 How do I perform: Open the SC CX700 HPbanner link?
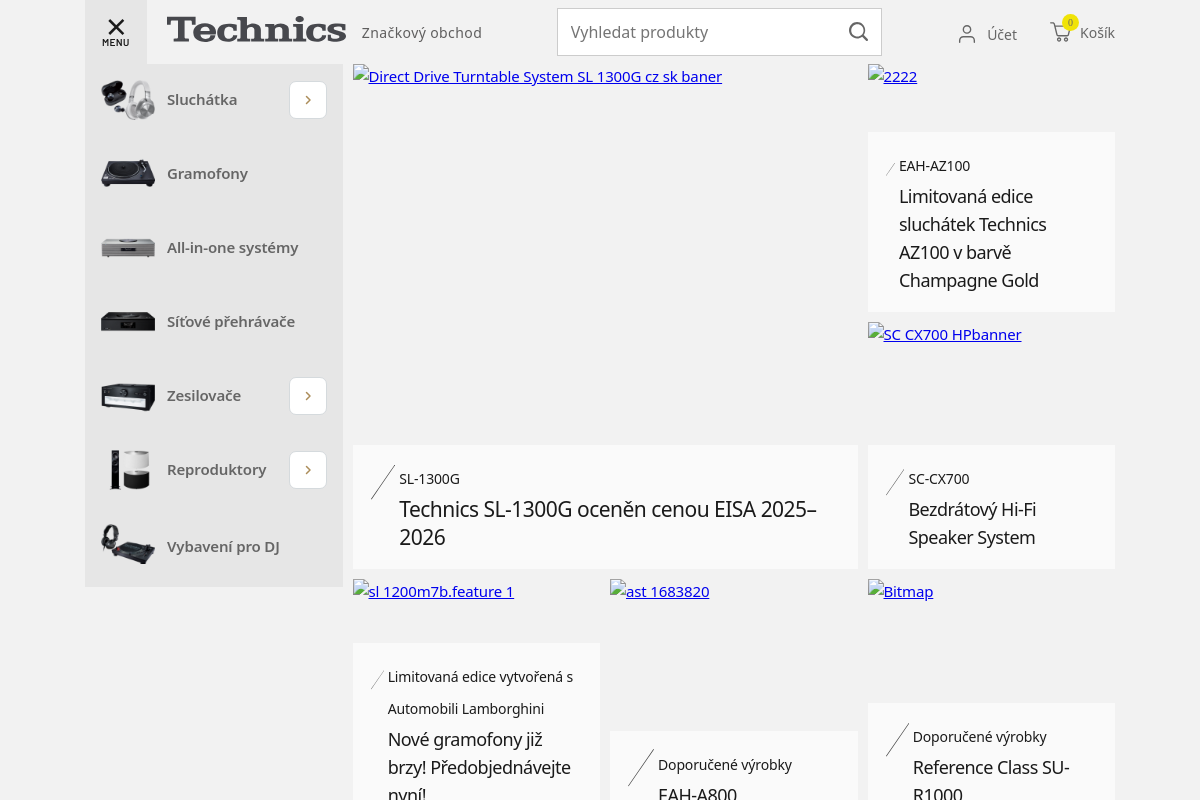click(945, 334)
